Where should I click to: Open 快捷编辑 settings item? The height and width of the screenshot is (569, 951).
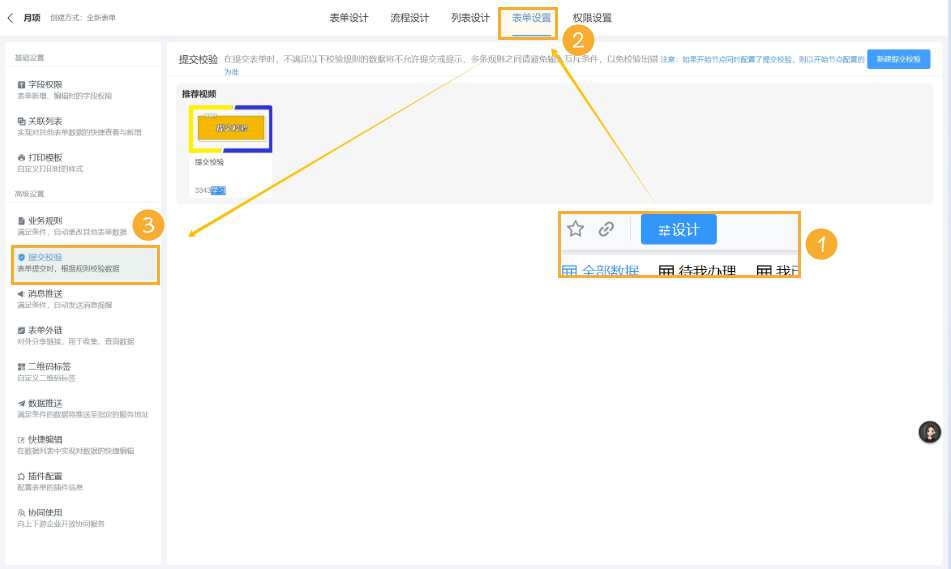[84, 445]
